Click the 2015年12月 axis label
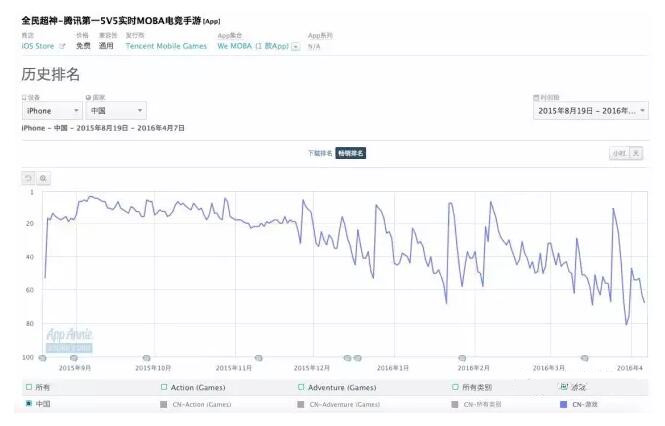This screenshot has width=665, height=426. click(x=312, y=368)
